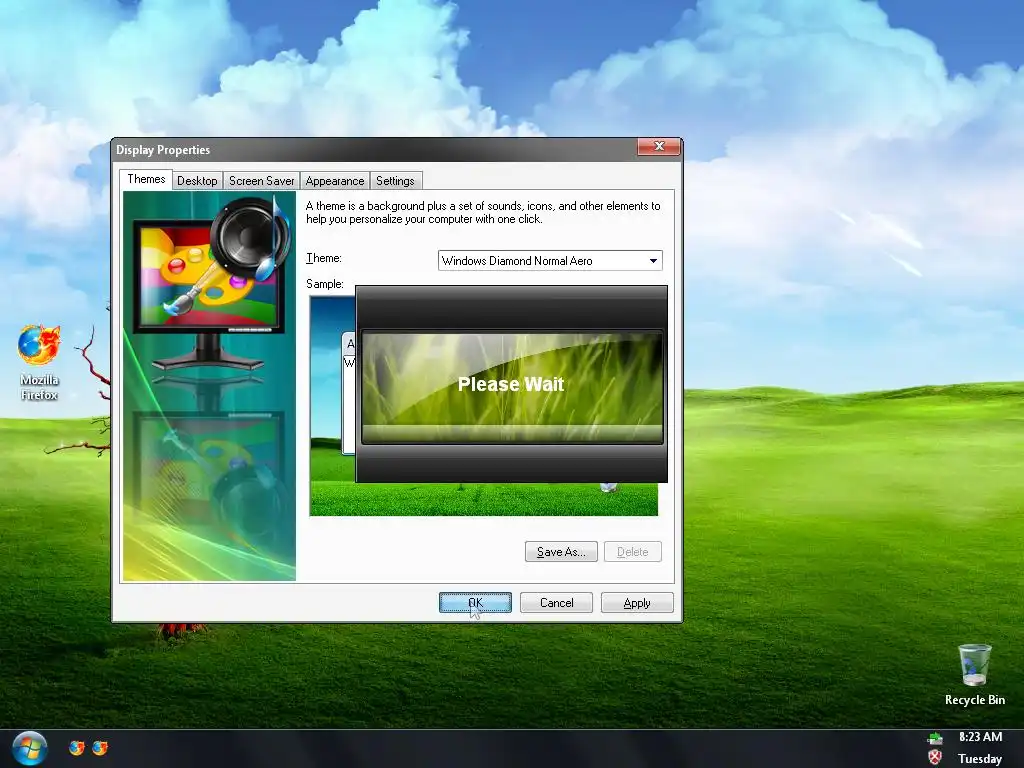The width and height of the screenshot is (1024, 768).
Task: Click the greyed Delete button
Action: point(633,552)
